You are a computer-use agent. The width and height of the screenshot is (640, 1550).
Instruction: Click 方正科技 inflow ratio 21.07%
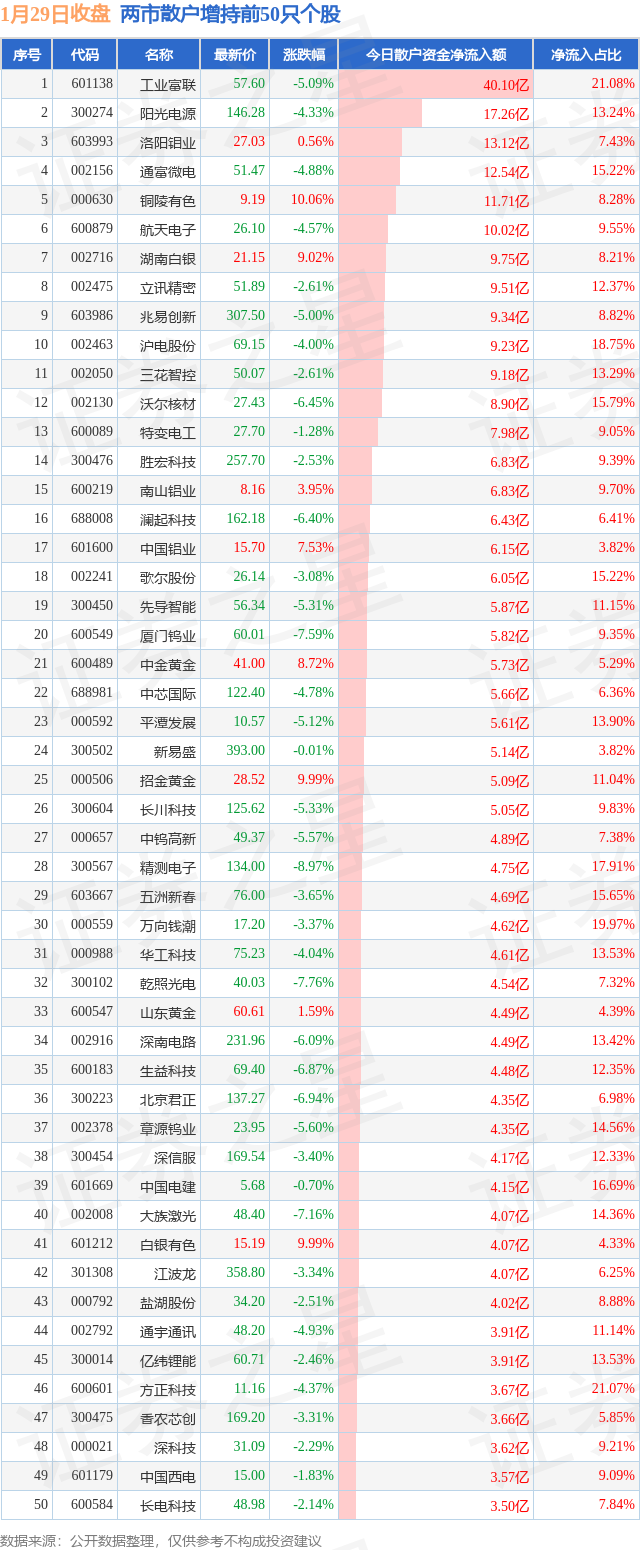(613, 1389)
